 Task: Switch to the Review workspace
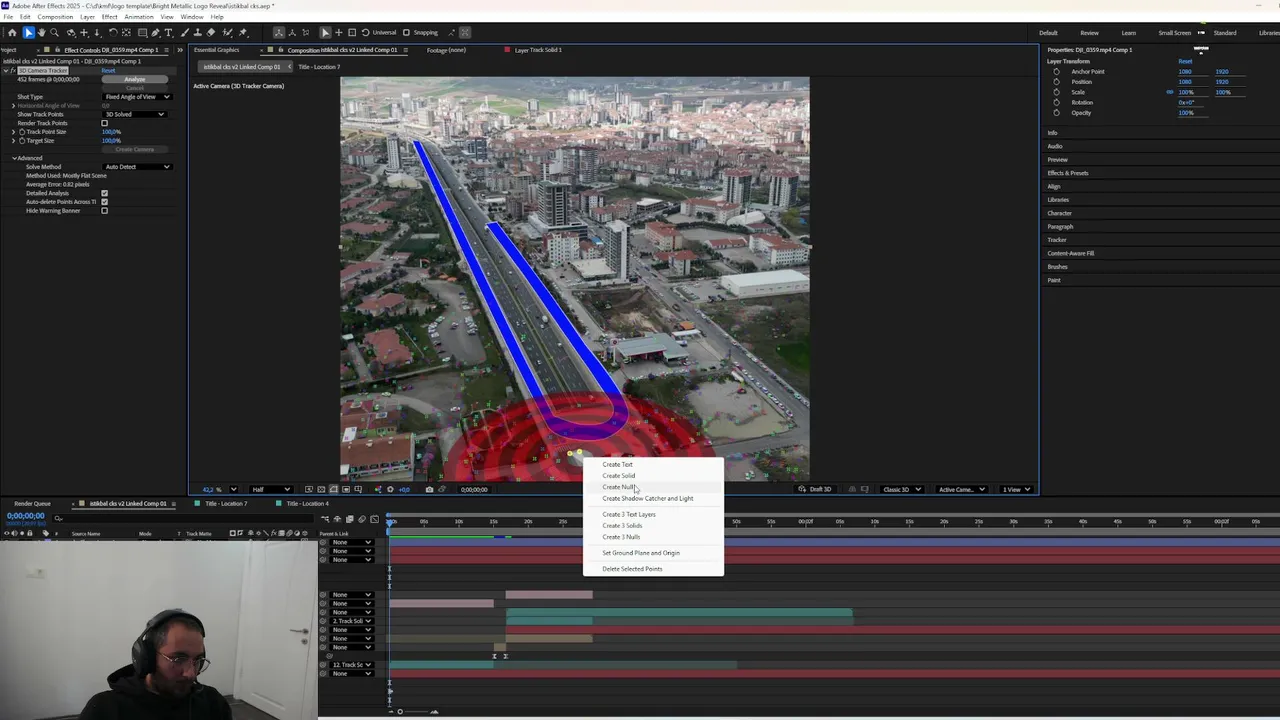[x=1089, y=33]
